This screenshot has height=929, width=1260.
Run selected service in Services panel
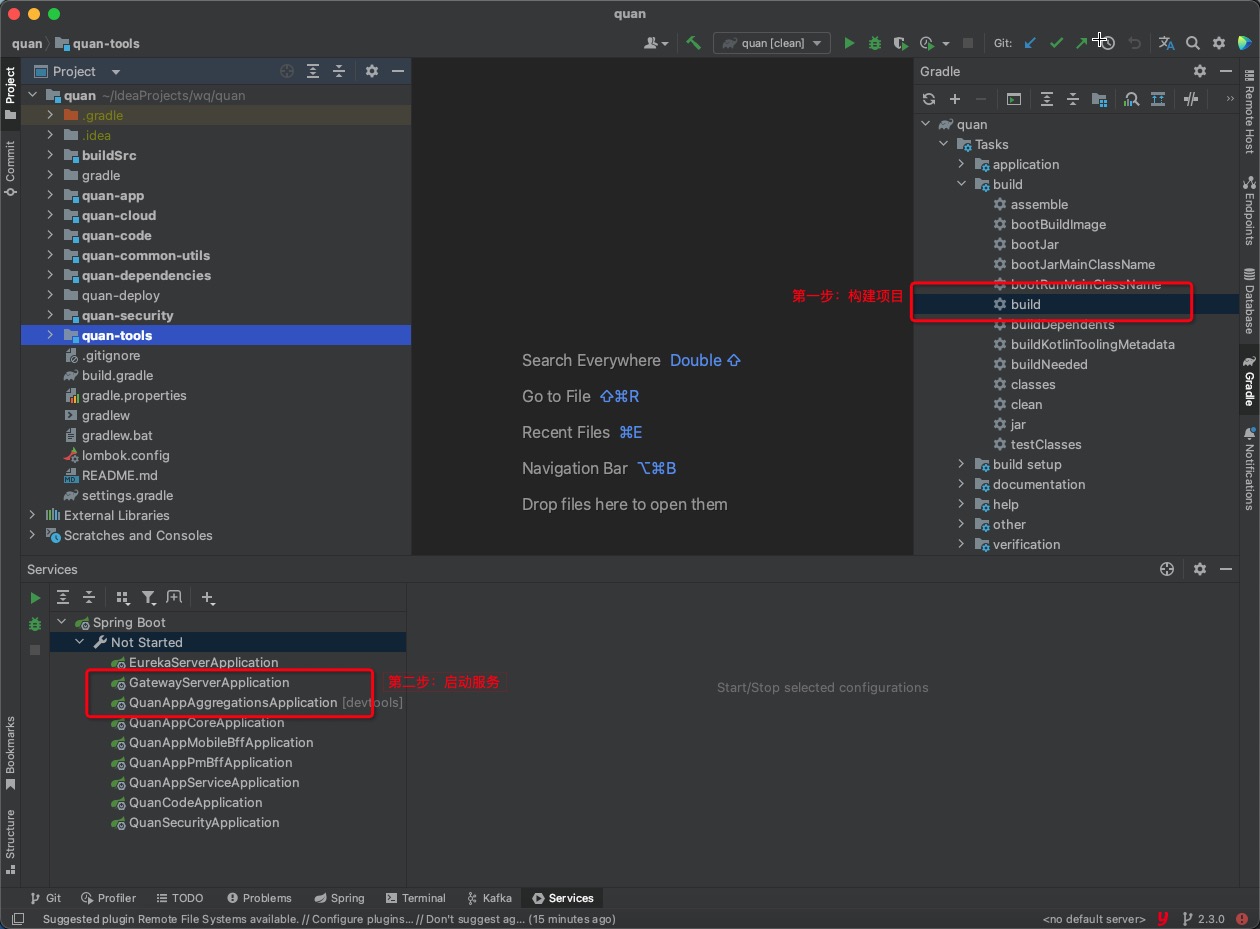point(35,598)
